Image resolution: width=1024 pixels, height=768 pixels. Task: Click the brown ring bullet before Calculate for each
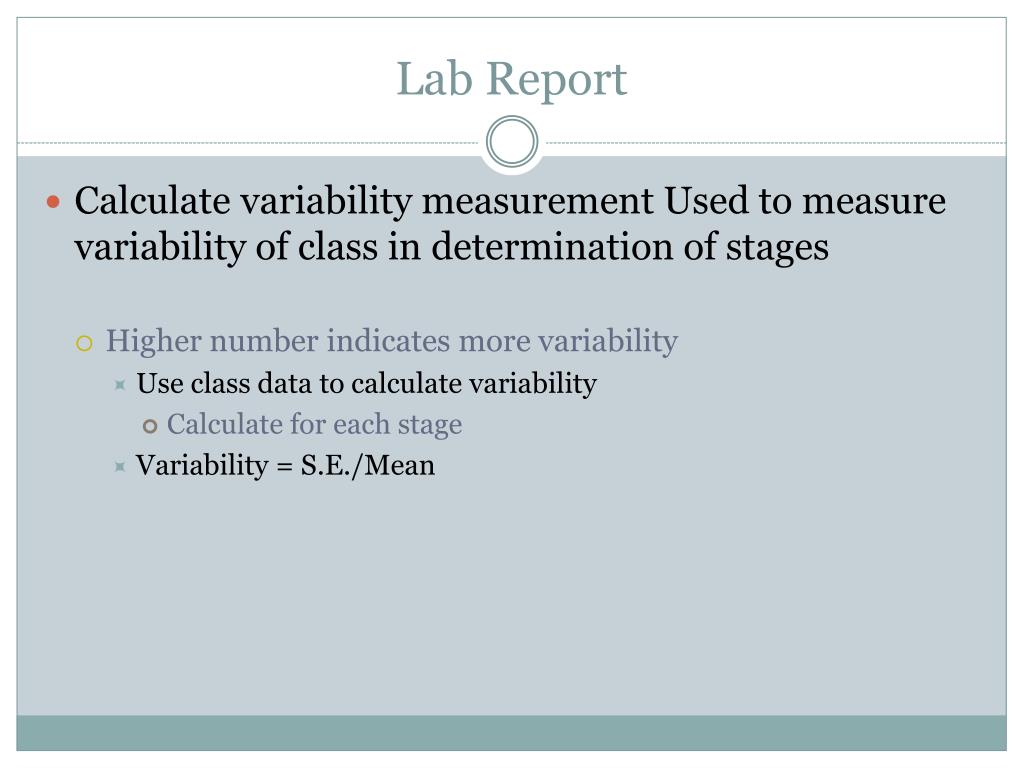[x=150, y=426]
